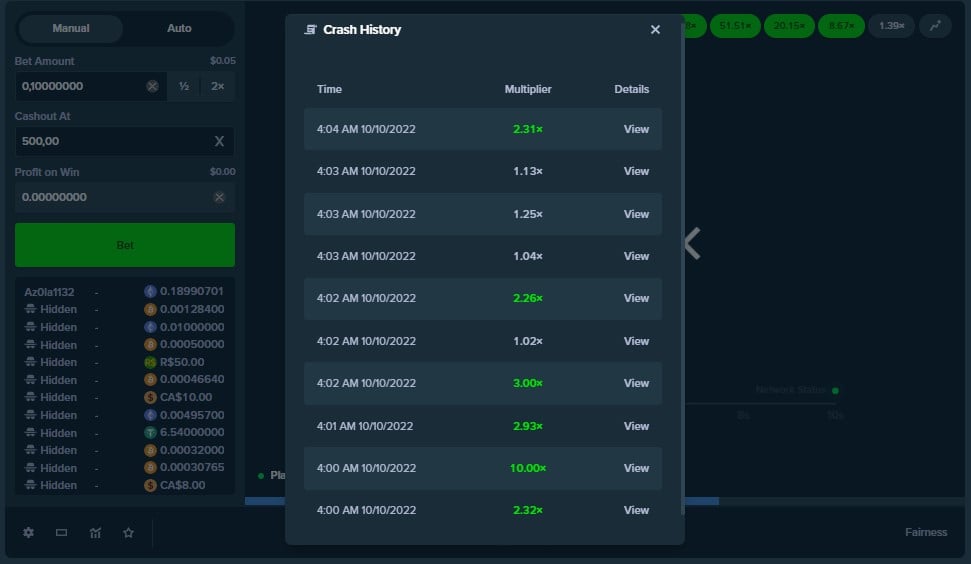Switch to Manual betting mode
Screen dimensions: 971x564
click(71, 28)
